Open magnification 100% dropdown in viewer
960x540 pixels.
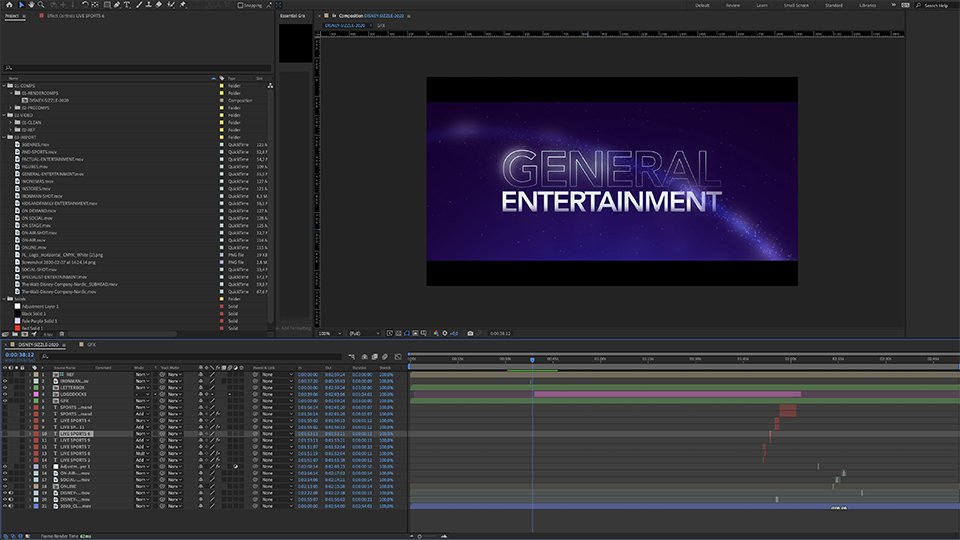tap(331, 333)
